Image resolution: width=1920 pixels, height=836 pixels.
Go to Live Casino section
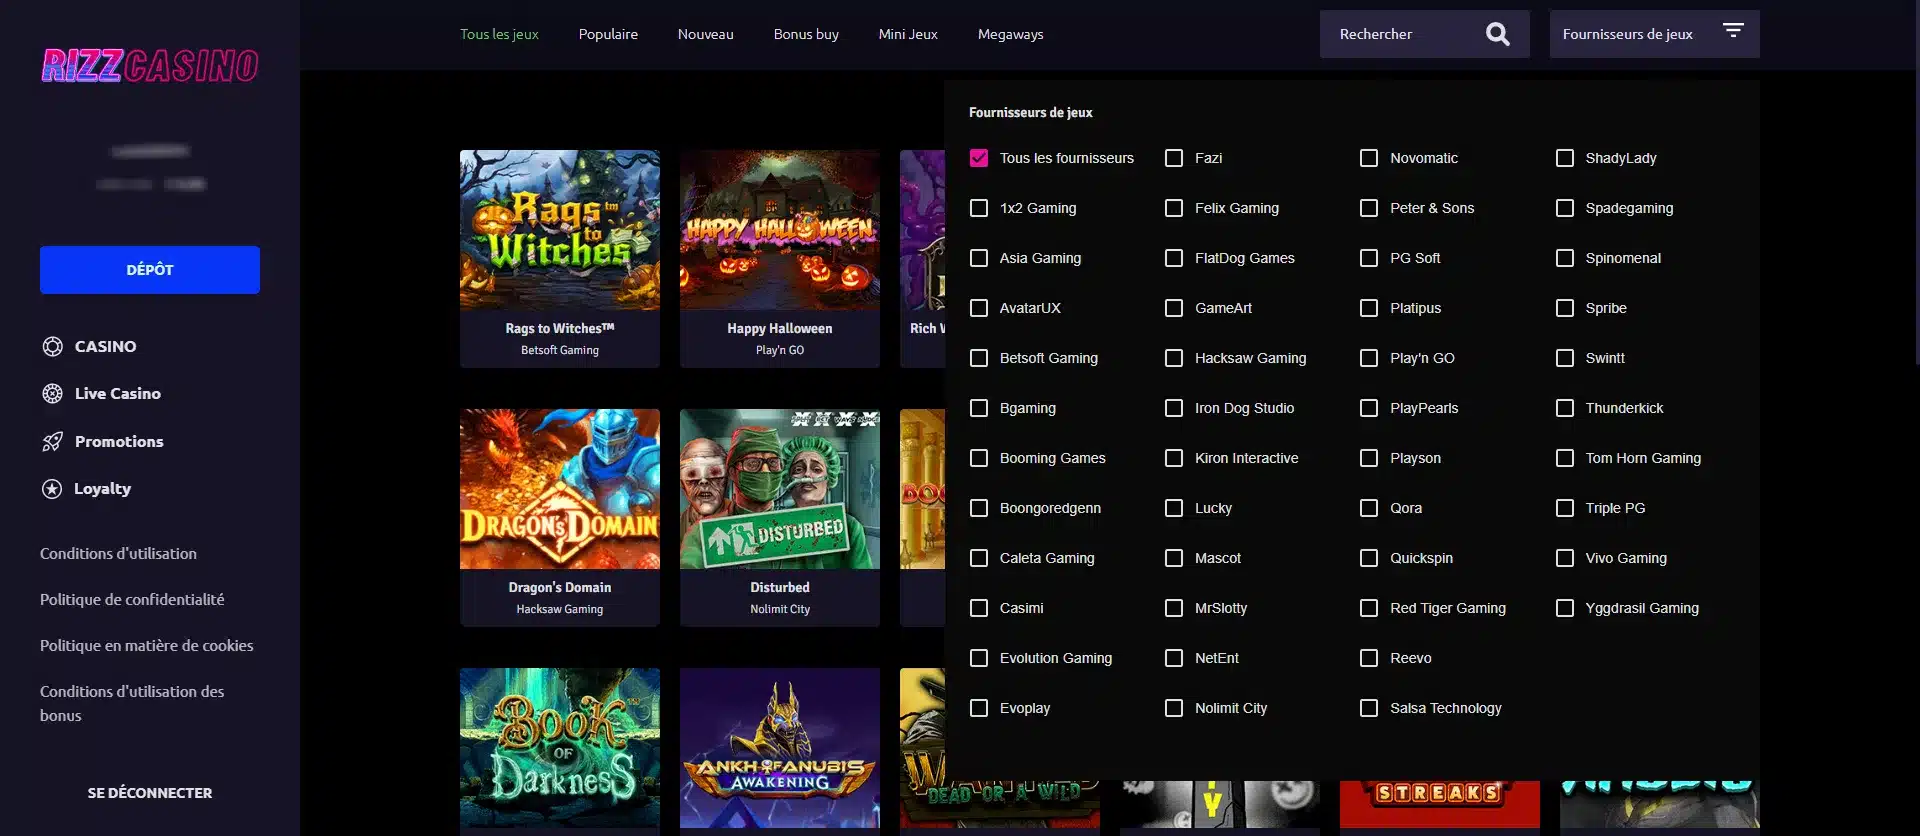(117, 393)
